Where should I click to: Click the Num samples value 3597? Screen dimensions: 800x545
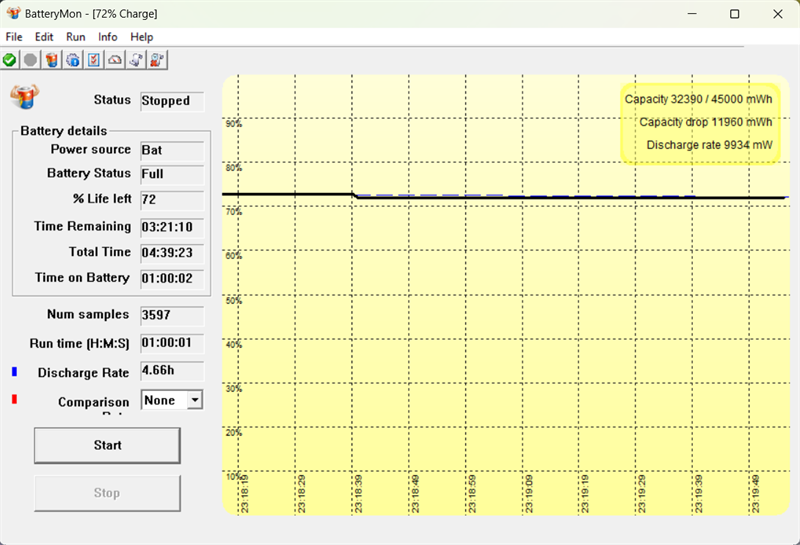pos(172,315)
